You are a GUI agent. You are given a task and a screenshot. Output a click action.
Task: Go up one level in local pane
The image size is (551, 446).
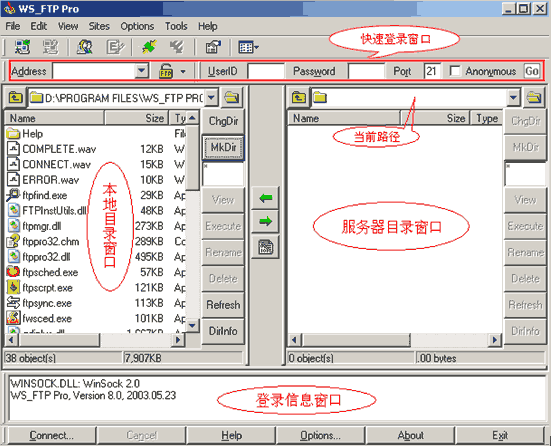15,97
